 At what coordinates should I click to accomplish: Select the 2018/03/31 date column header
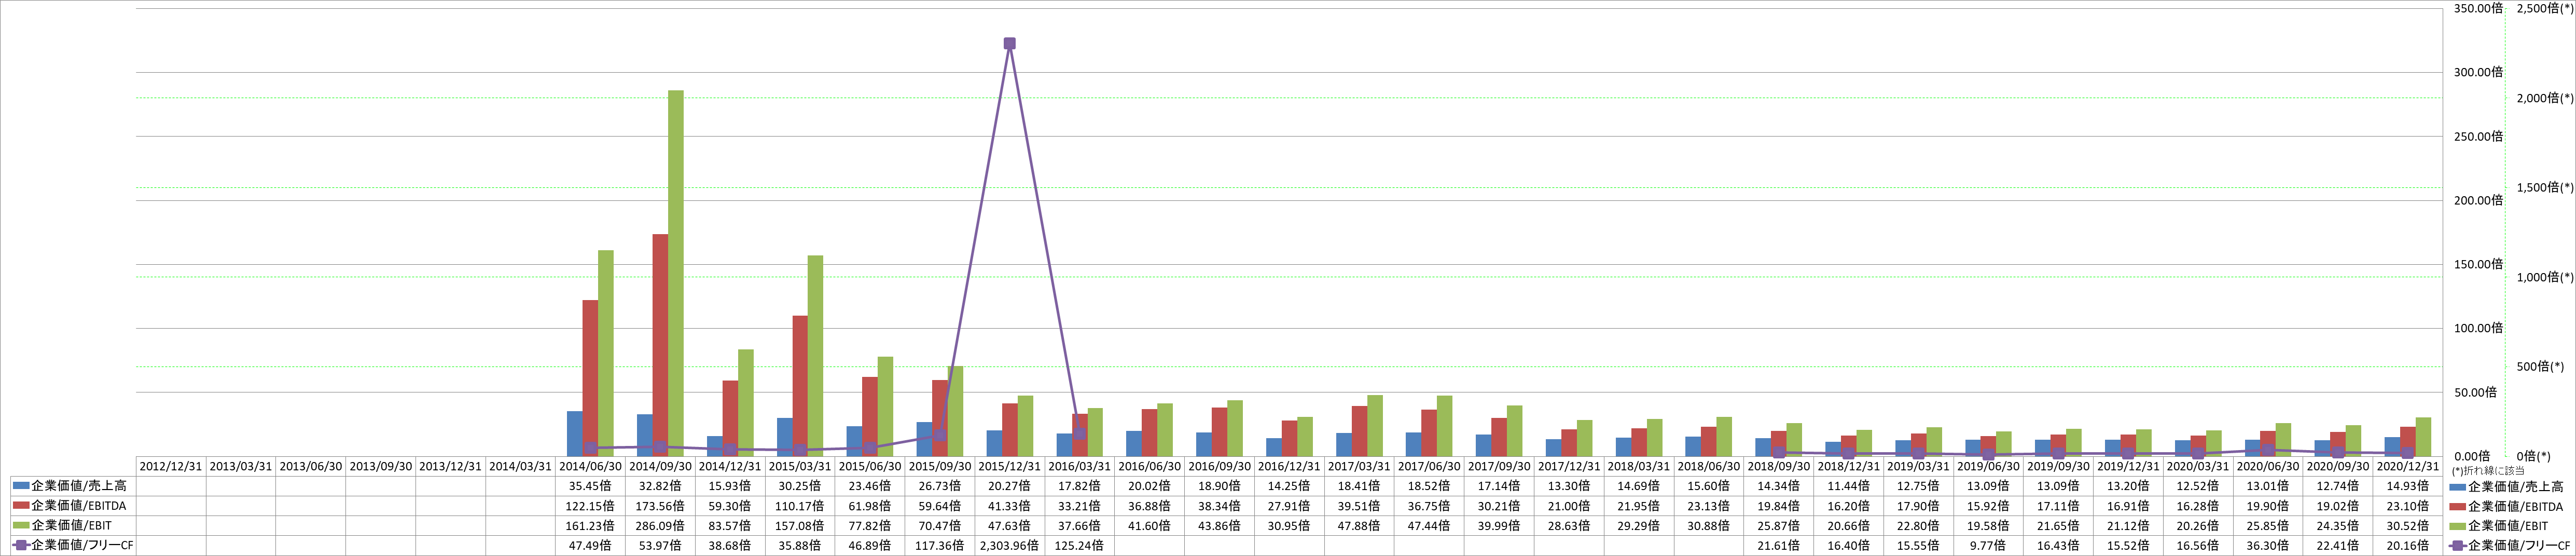1638,466
